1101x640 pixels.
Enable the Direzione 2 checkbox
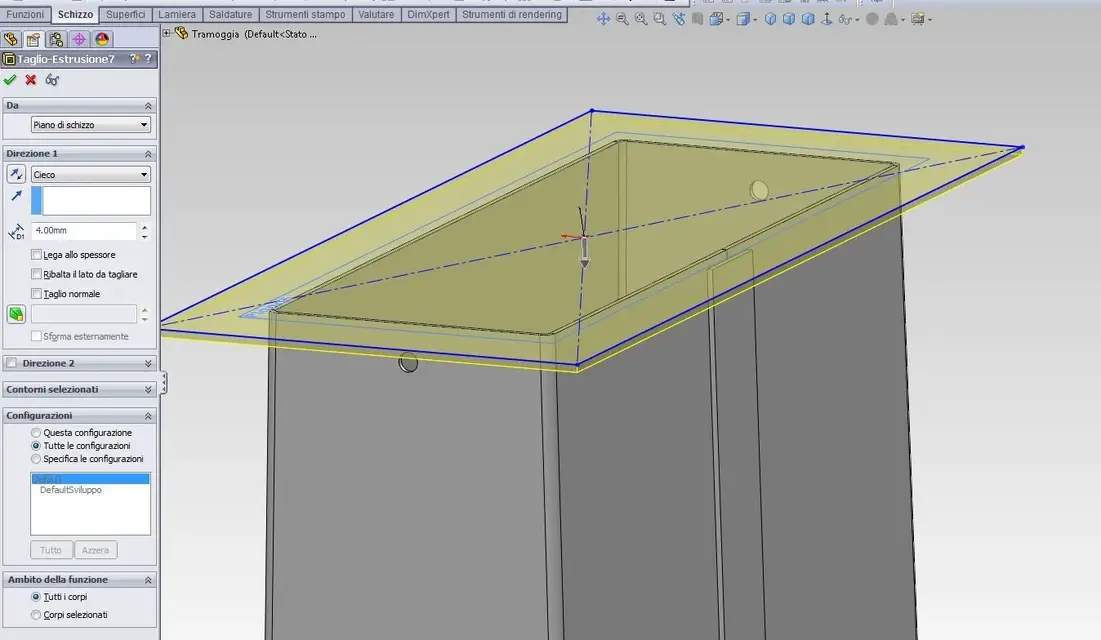(12, 363)
